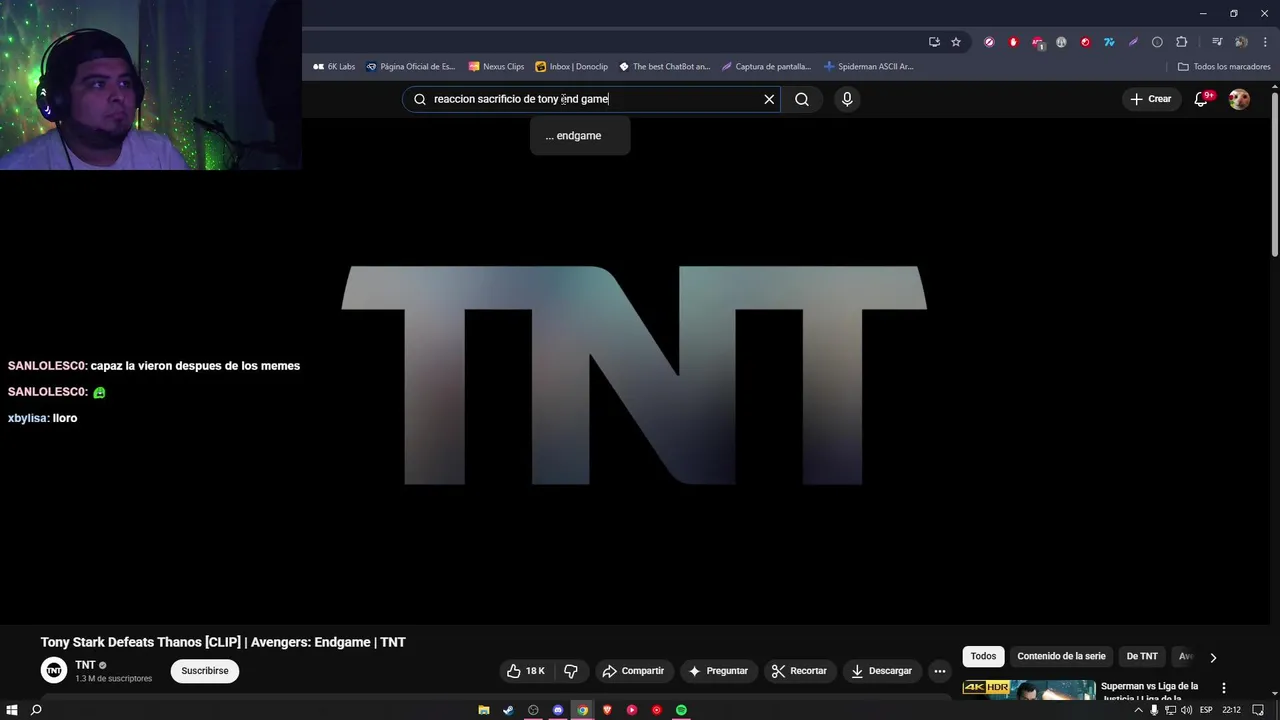Open File Explorer from the taskbar
Image resolution: width=1280 pixels, height=720 pixels.
484,710
